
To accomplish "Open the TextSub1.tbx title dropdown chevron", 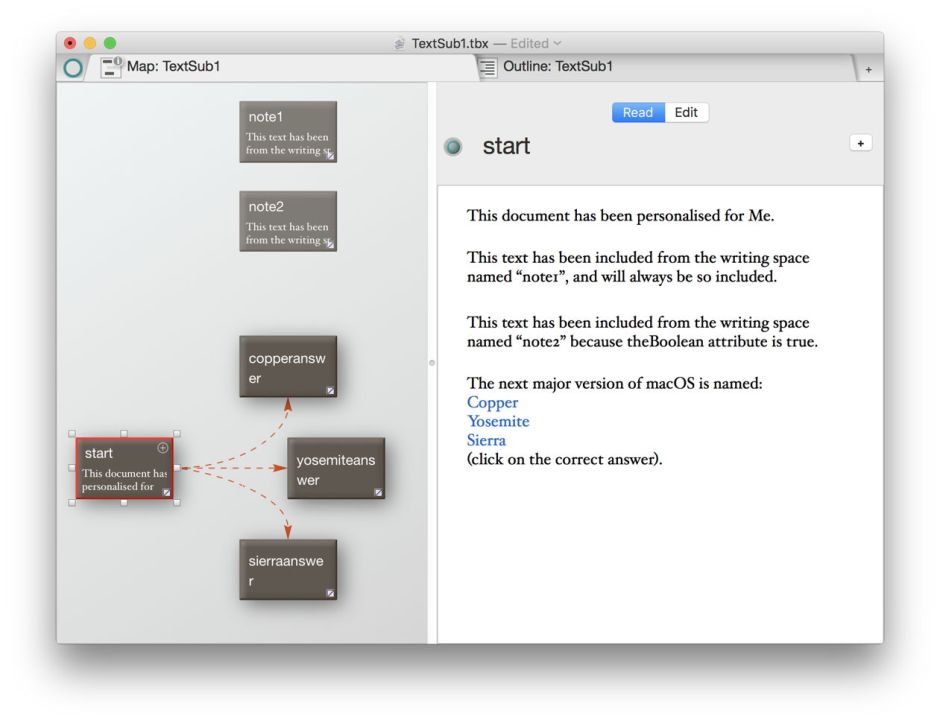I will point(558,43).
